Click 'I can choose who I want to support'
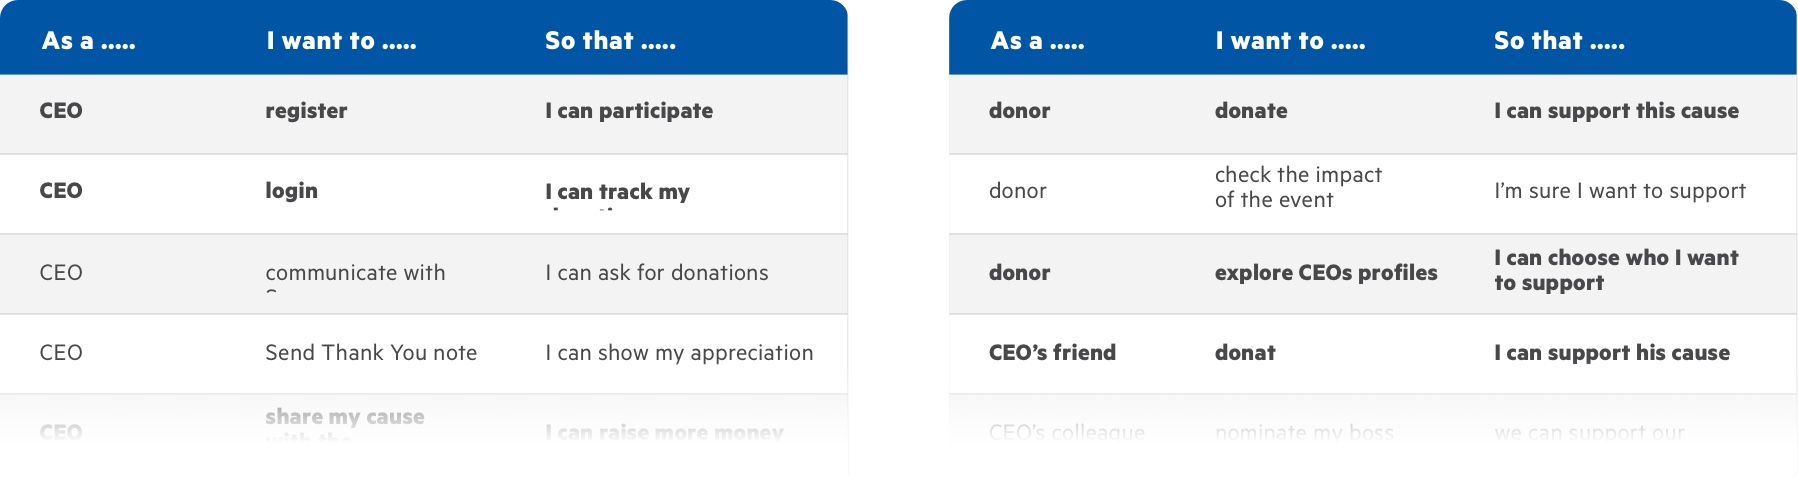 pos(1616,270)
